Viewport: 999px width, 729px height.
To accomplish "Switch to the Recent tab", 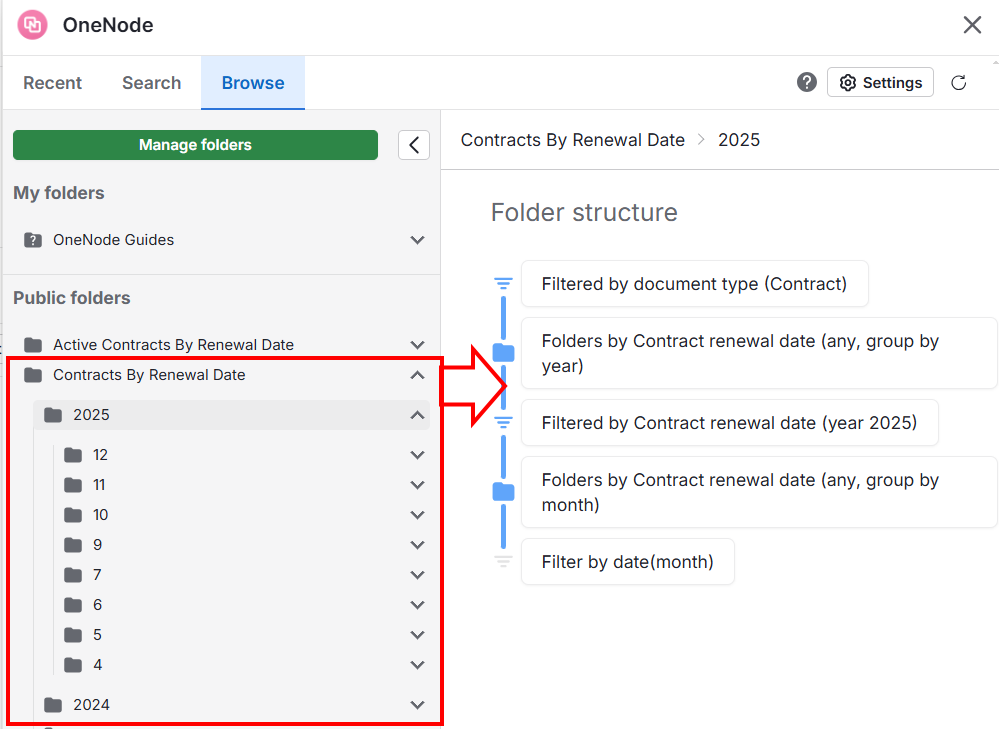I will coord(52,83).
